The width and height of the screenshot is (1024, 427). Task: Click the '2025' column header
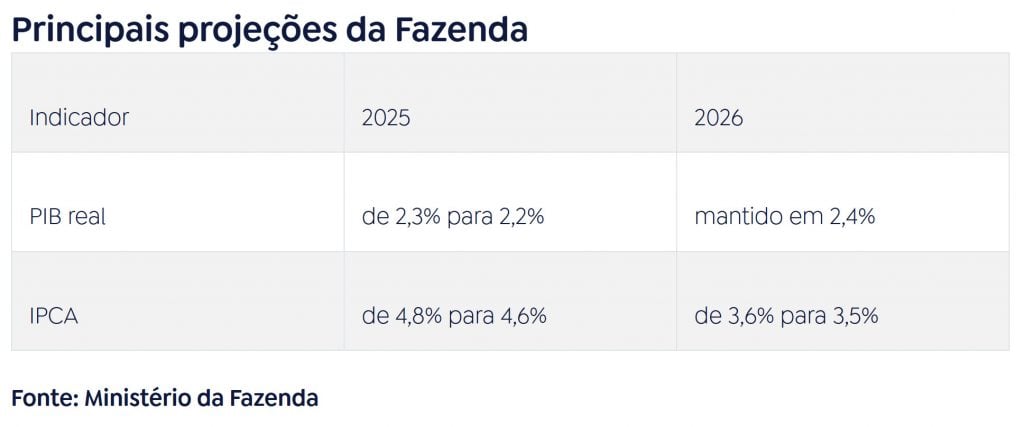[386, 117]
